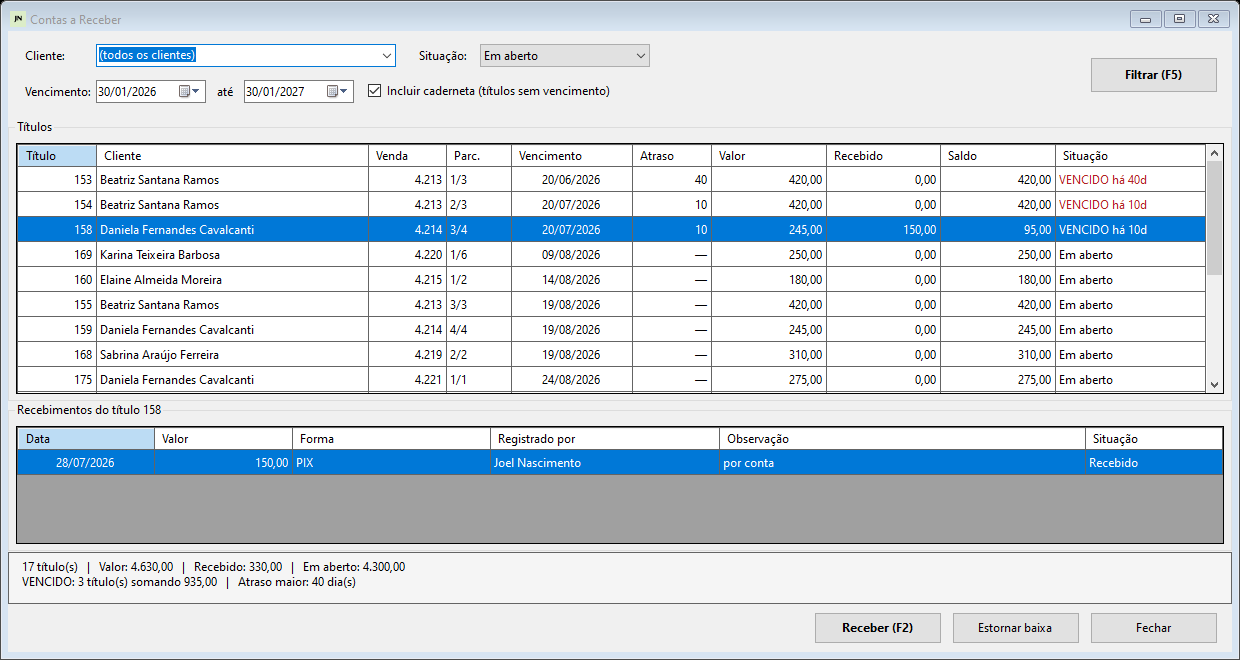Screen dimensions: 1240x660
Task: Click the Fechar button
Action: 1153,628
